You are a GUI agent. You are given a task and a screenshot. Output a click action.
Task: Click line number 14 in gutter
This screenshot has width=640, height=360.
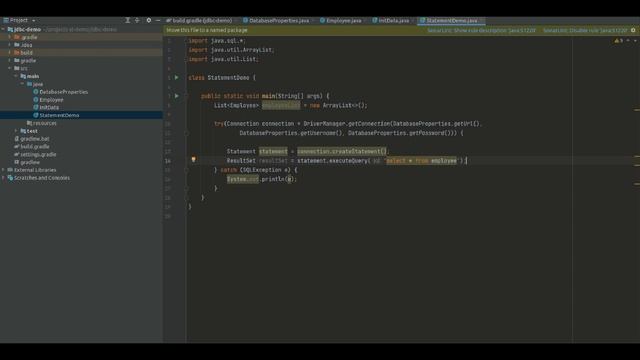click(168, 161)
